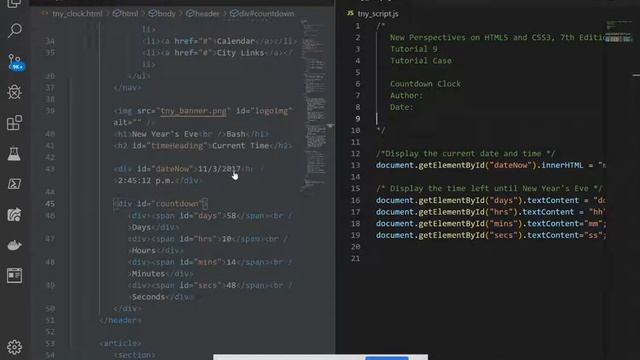Viewport: 640px width, 360px height.
Task: Click tny_clock.html in the breadcrumb
Action: pos(77,13)
